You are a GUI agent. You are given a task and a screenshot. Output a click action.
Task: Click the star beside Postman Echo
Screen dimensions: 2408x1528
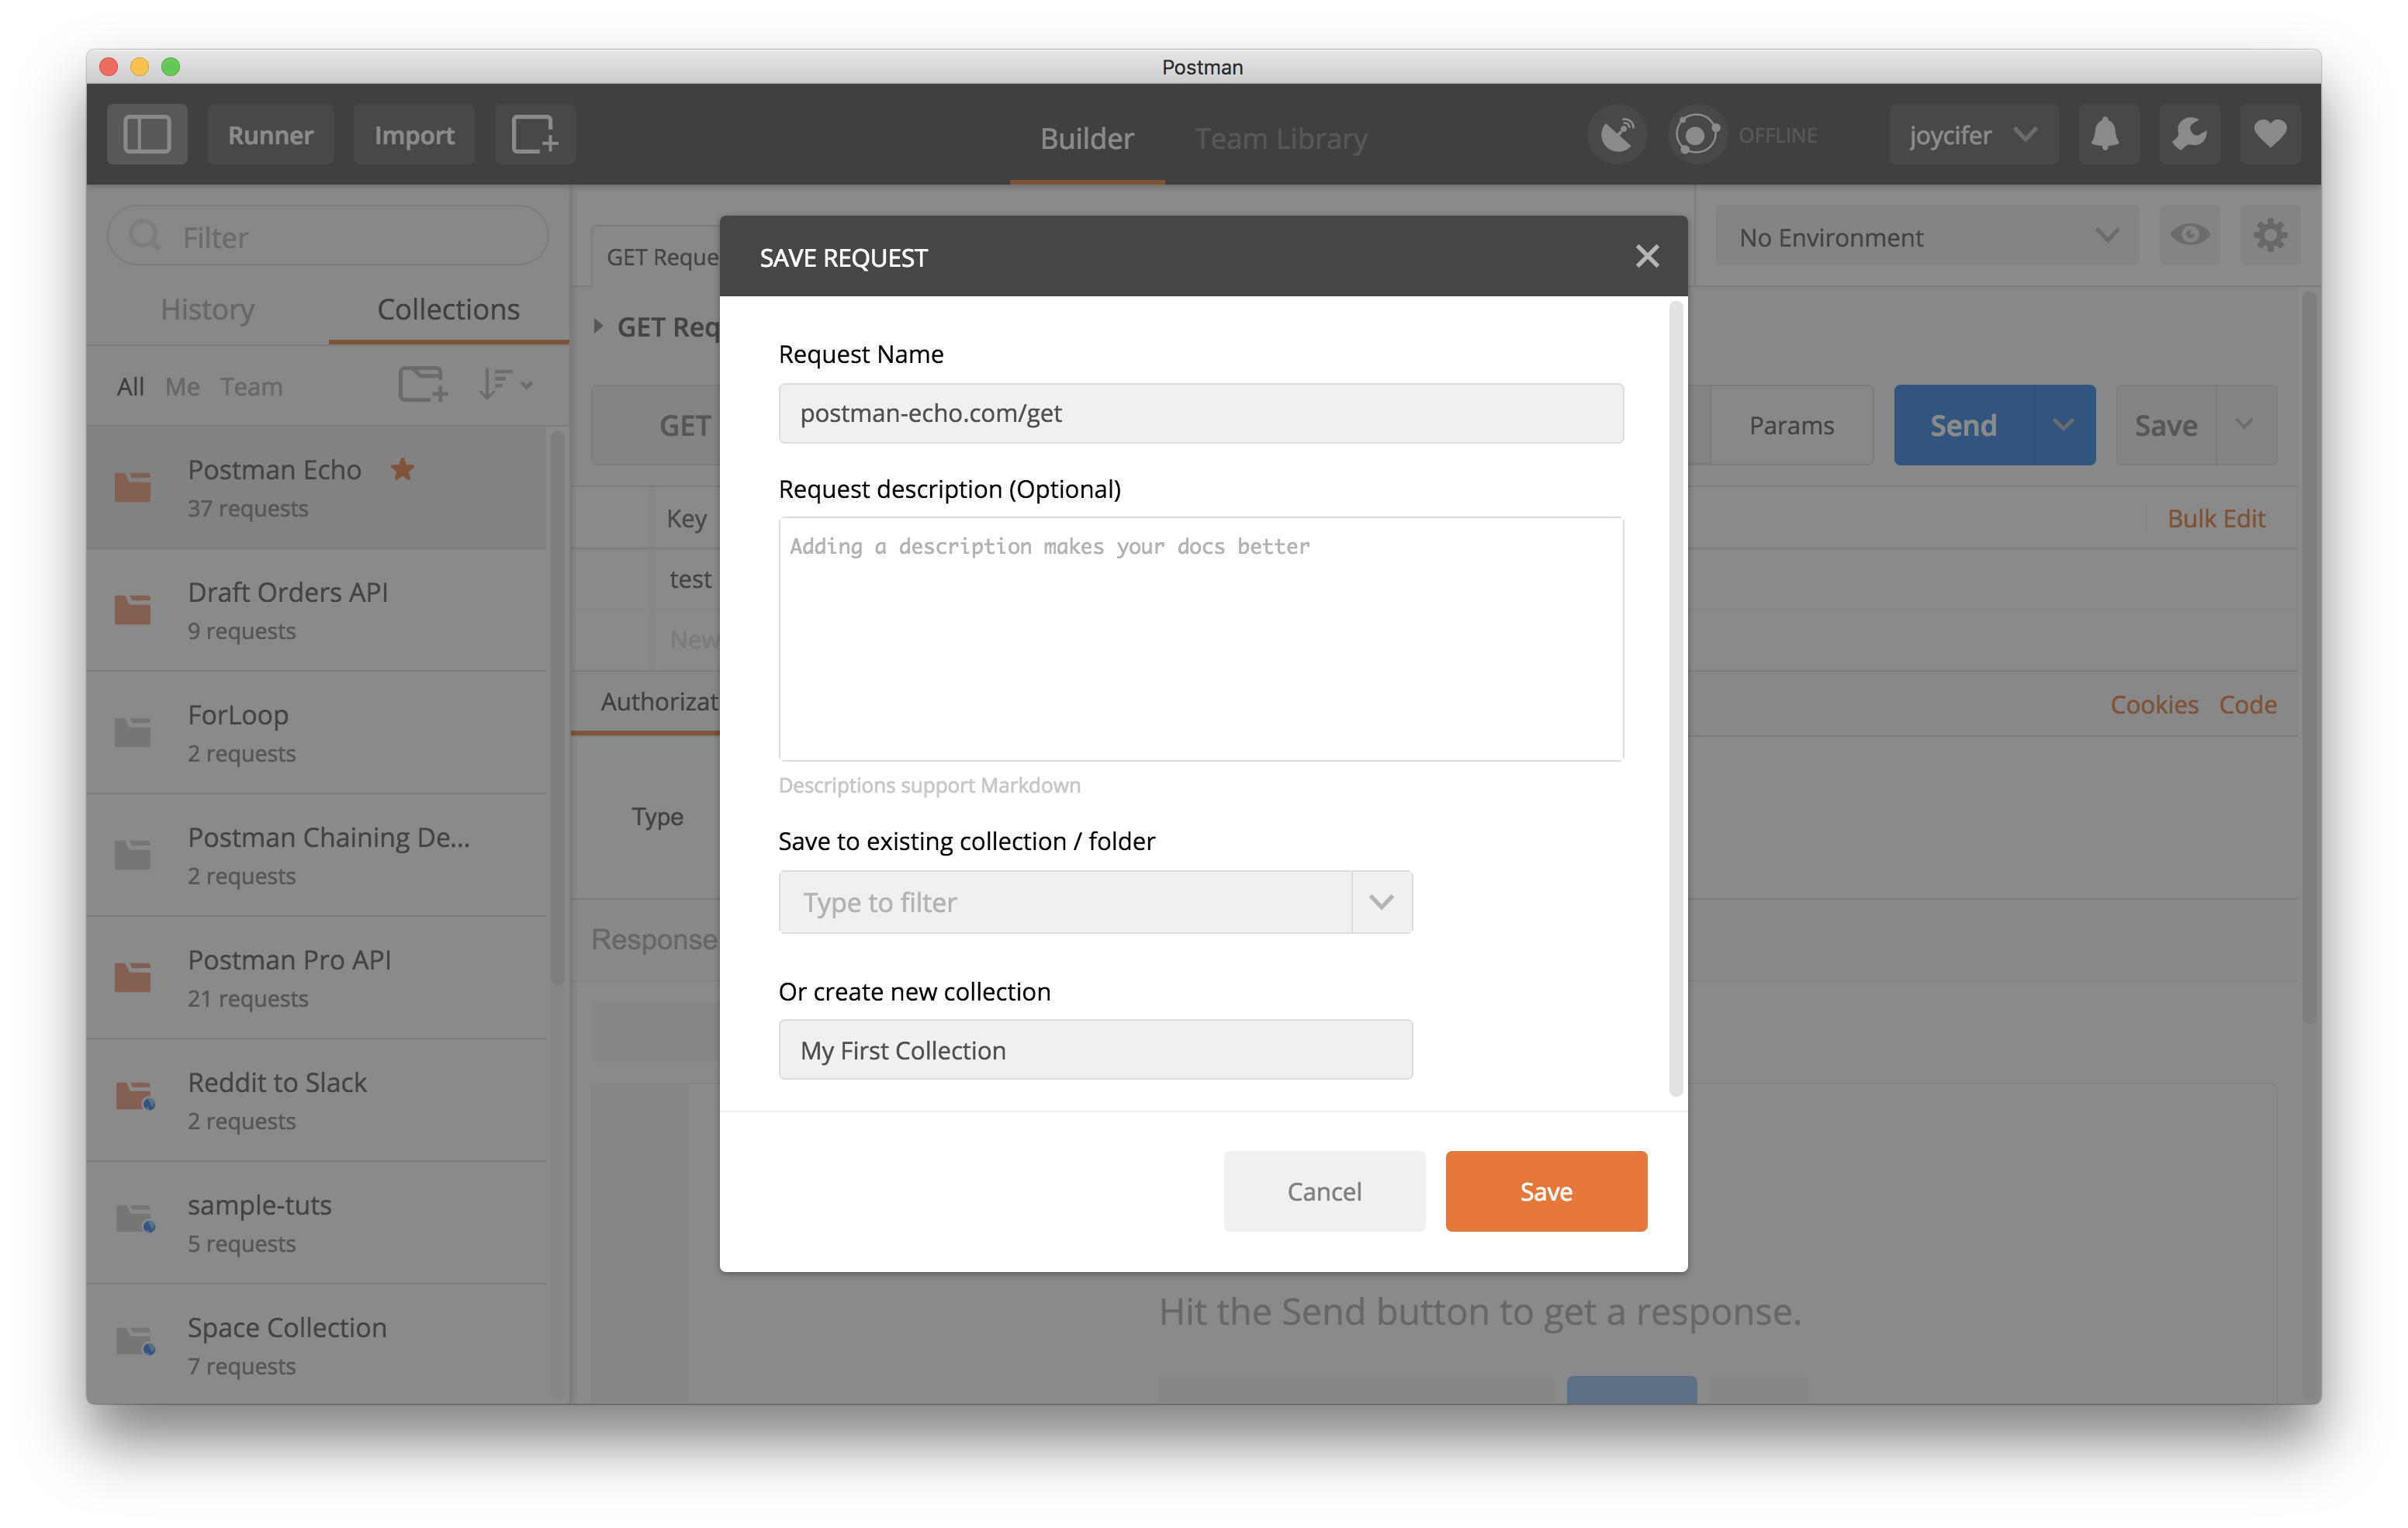402,469
